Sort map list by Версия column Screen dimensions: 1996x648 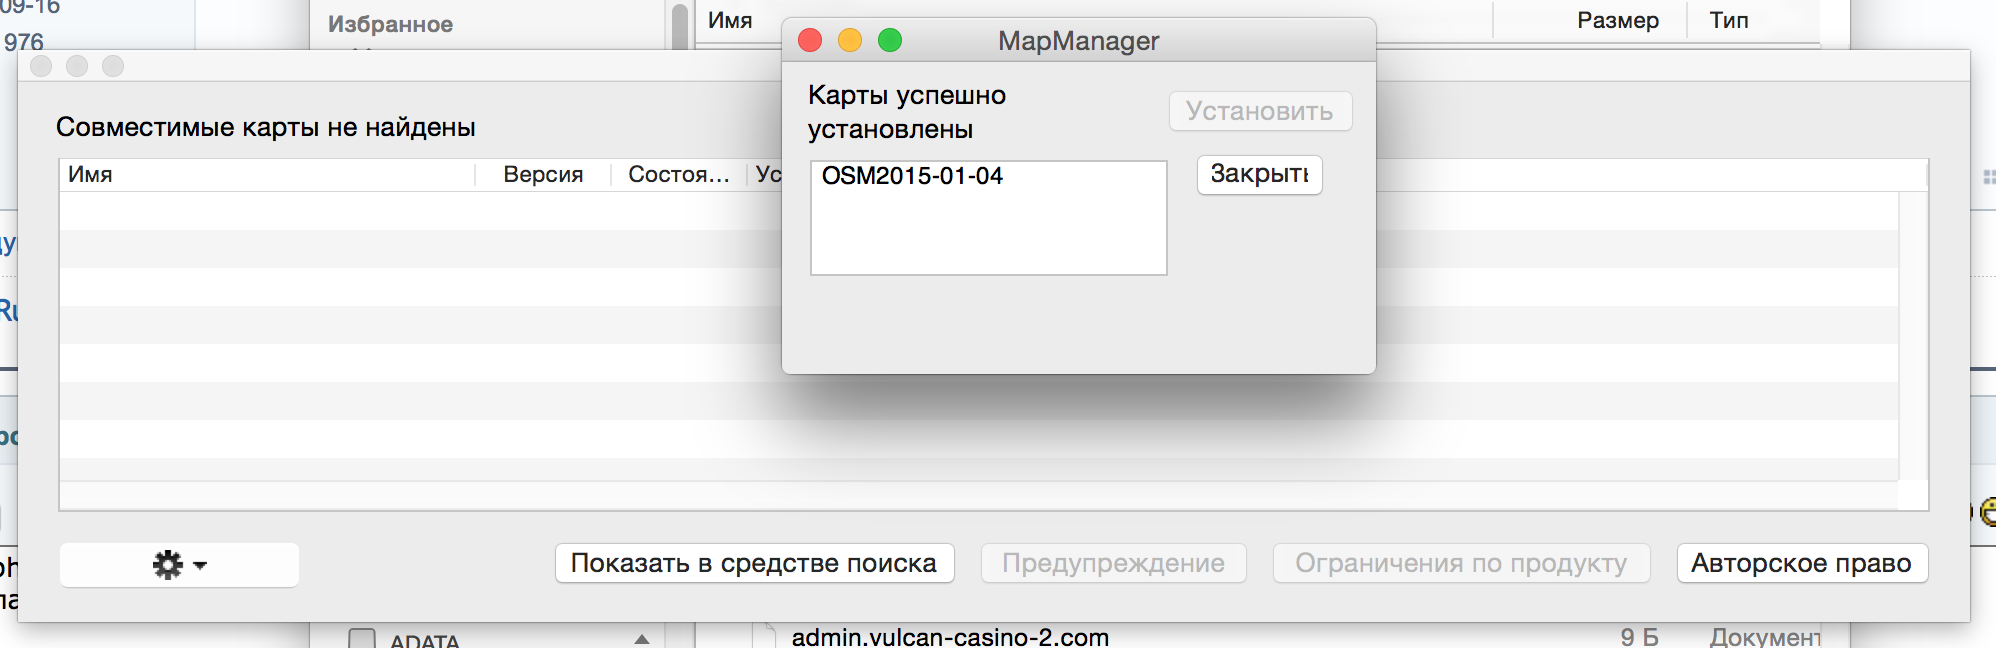[x=543, y=175]
